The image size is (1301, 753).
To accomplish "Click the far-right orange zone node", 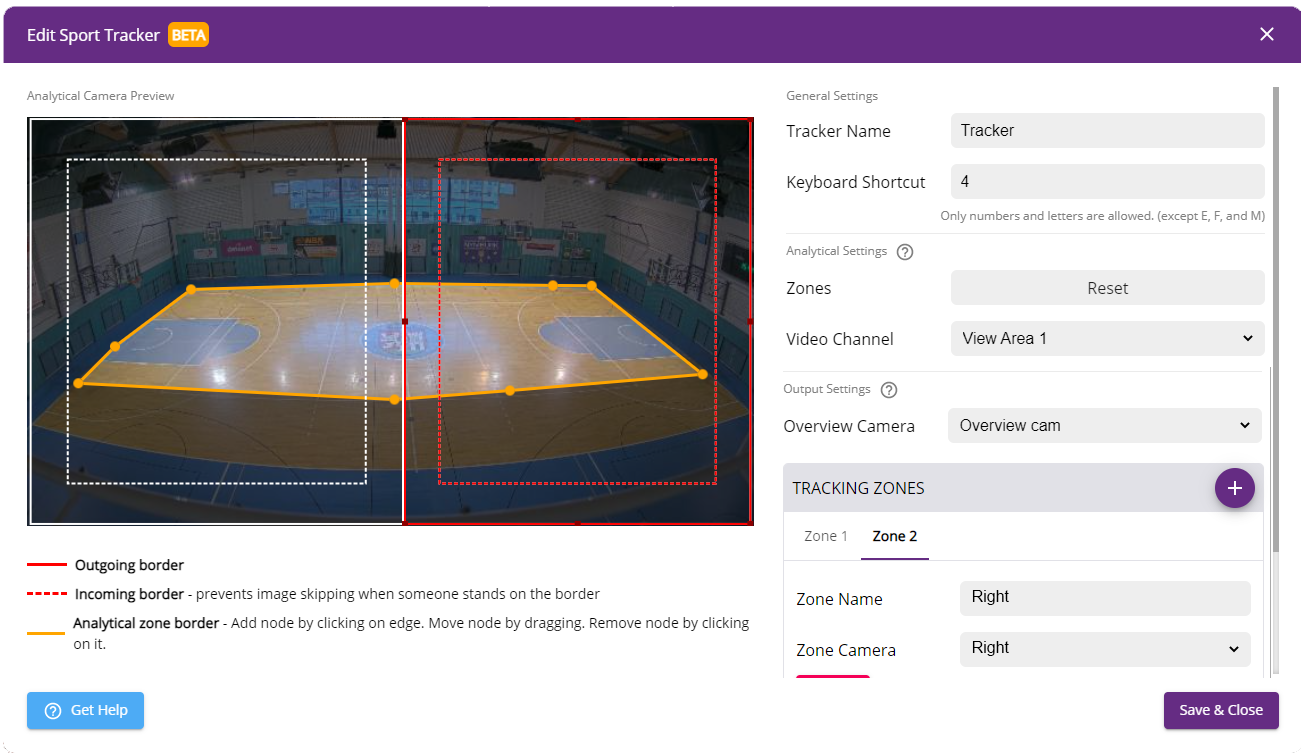I will [702, 374].
